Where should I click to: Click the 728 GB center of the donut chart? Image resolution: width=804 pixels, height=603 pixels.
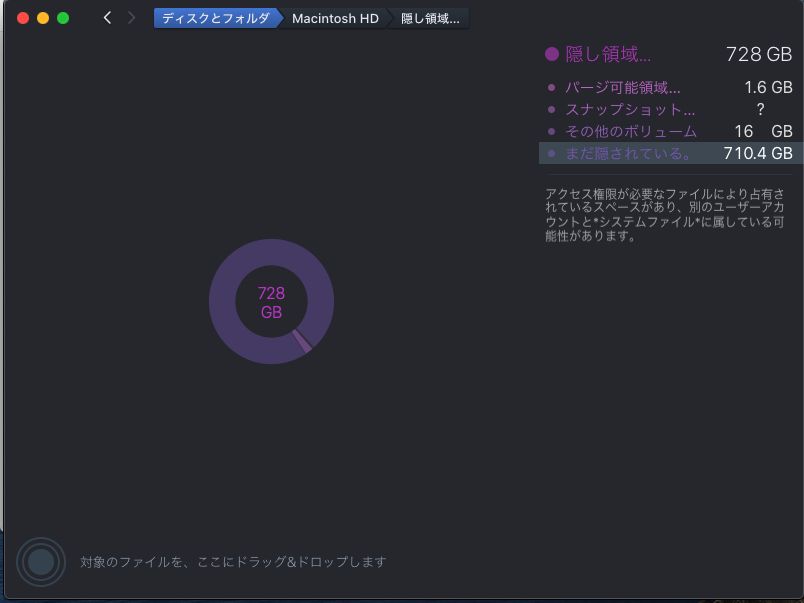pos(271,302)
